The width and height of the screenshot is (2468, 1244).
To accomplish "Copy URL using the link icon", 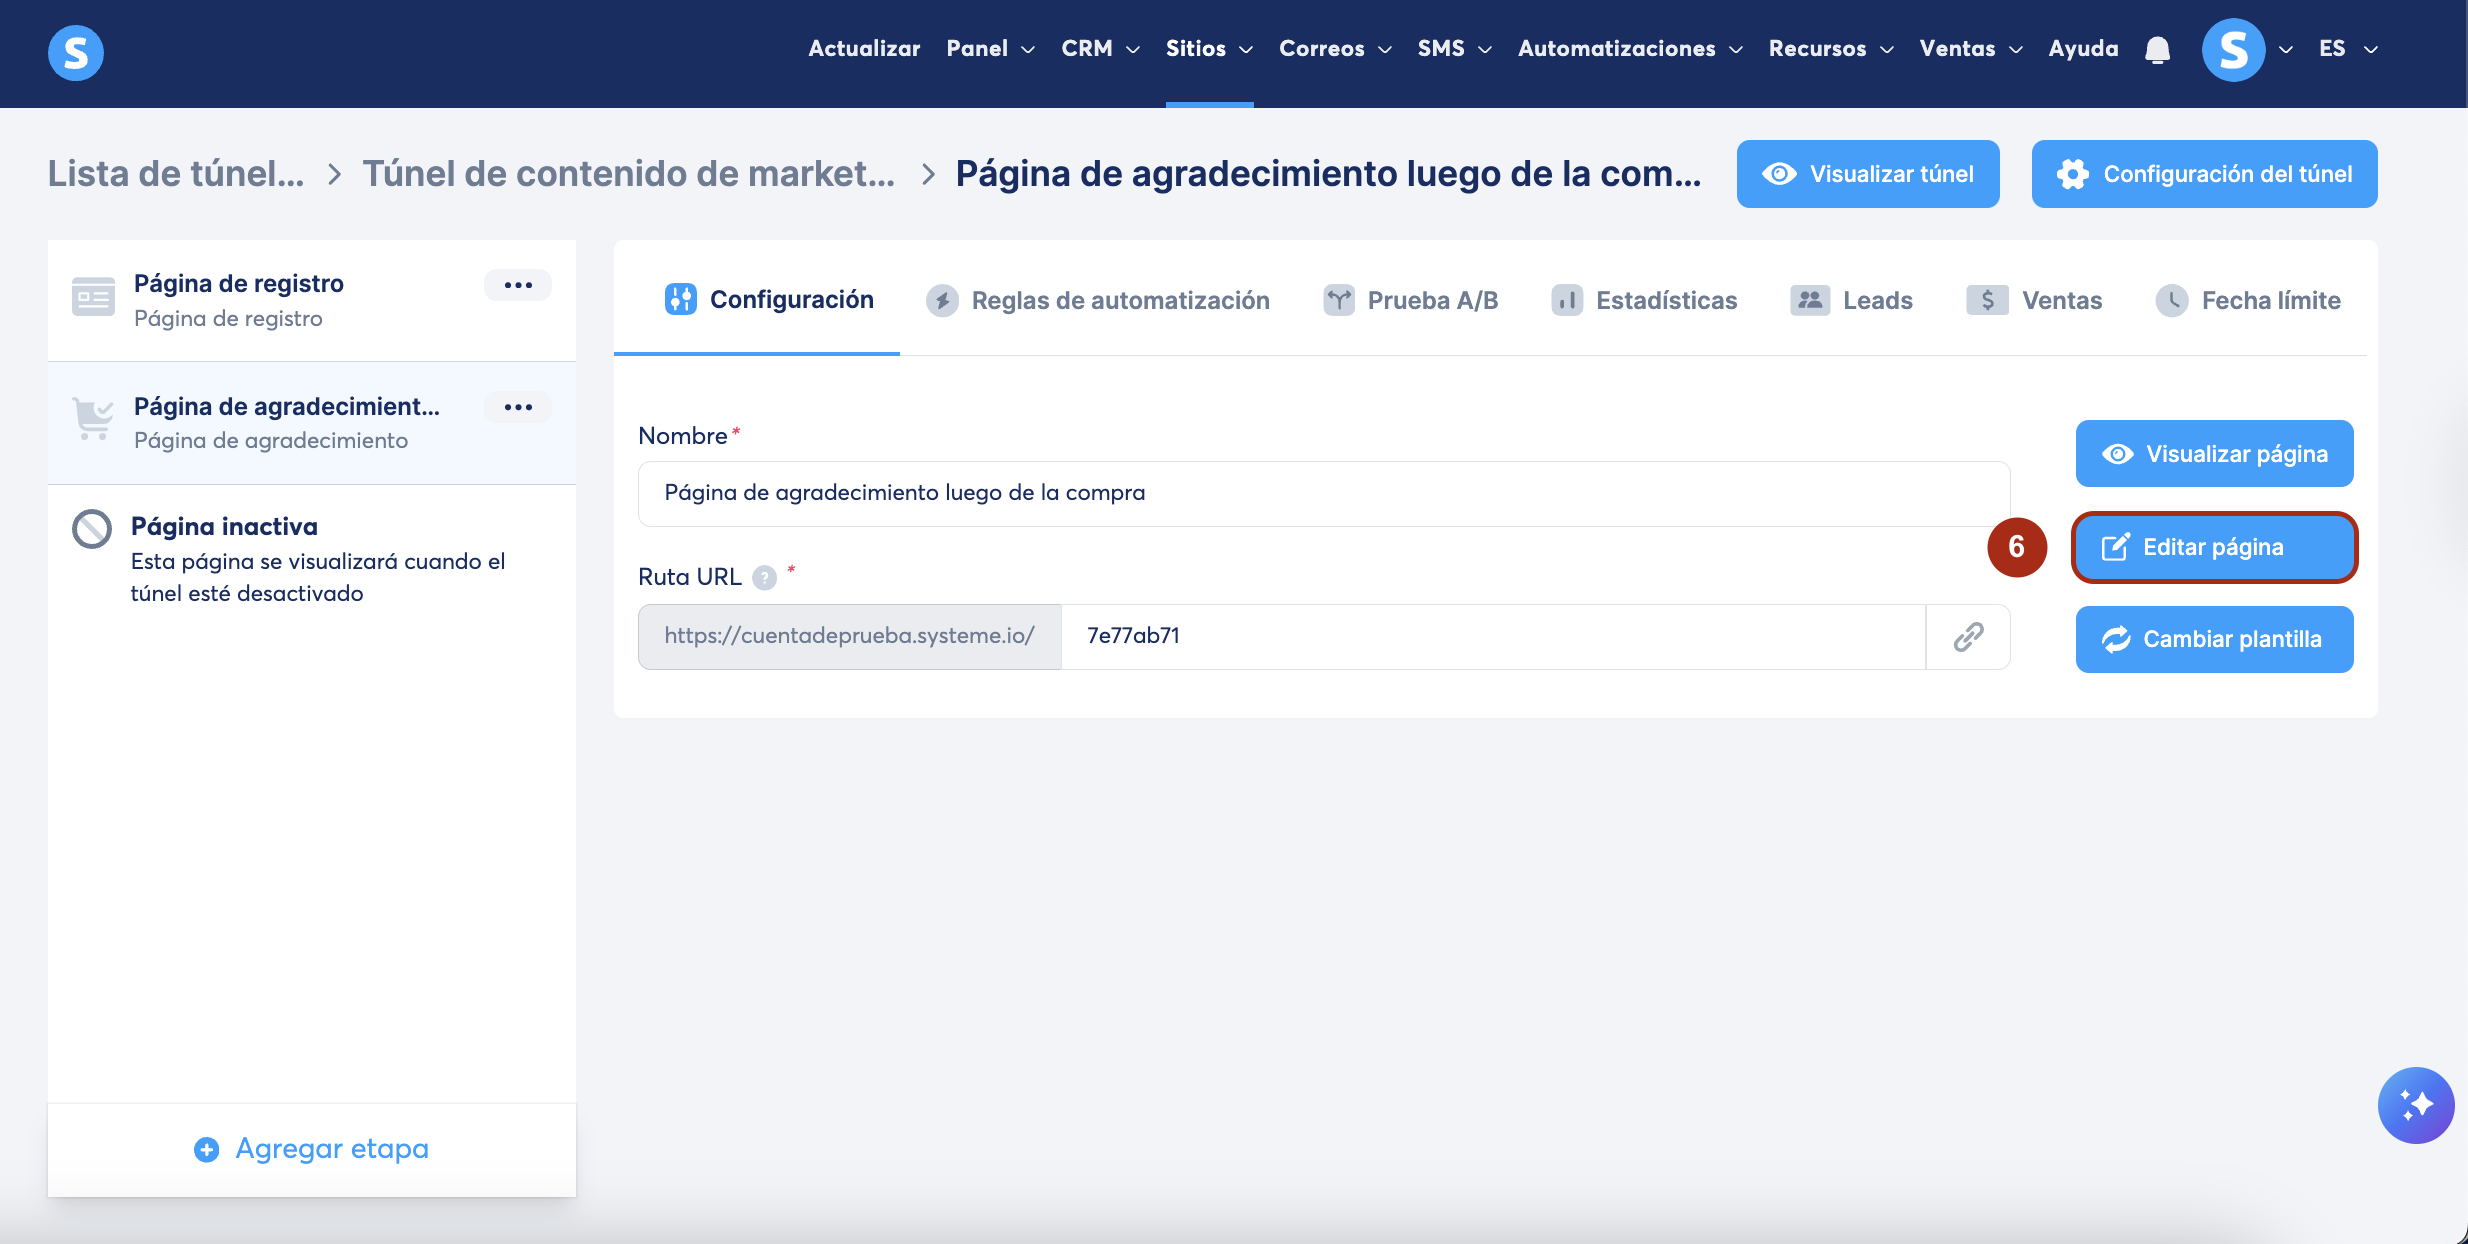I will (1968, 637).
